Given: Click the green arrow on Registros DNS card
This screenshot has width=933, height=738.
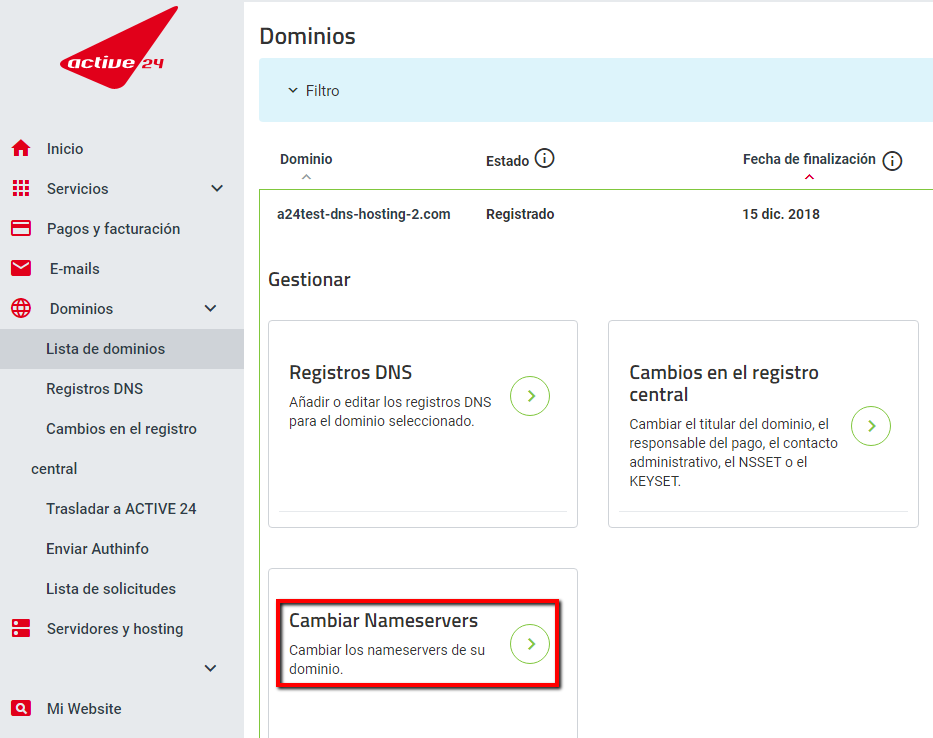Looking at the screenshot, I should click(530, 396).
